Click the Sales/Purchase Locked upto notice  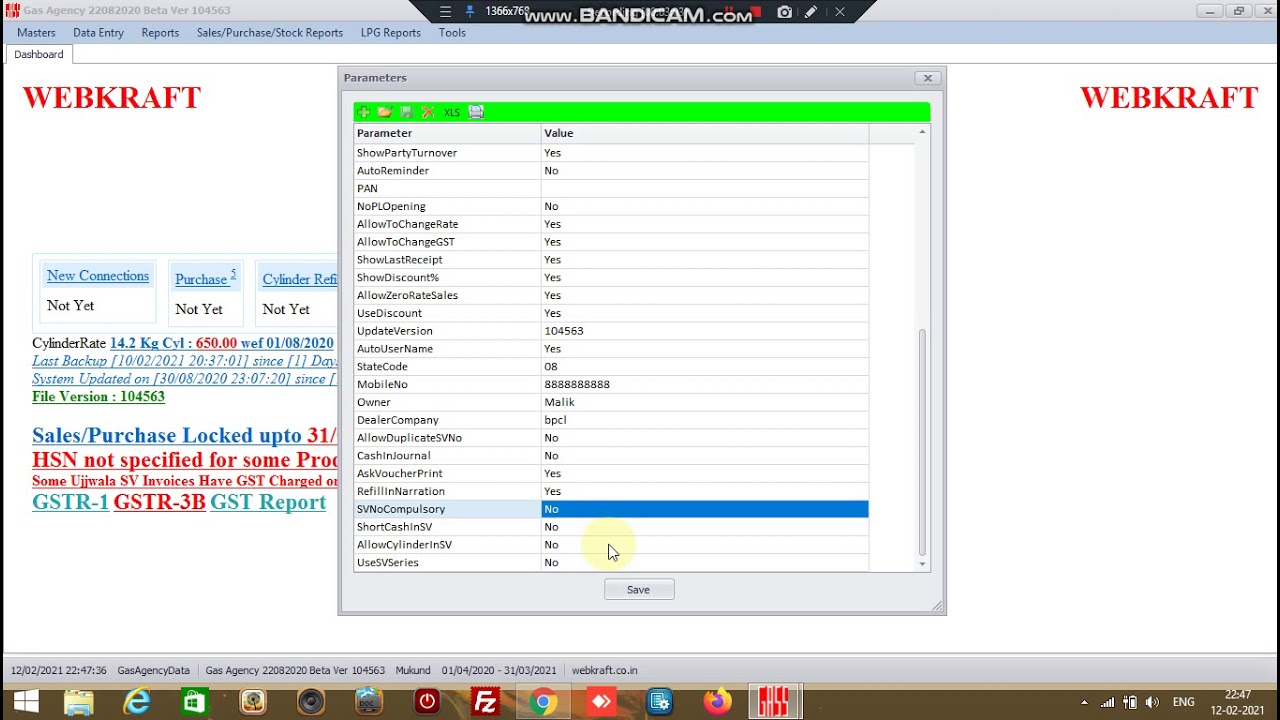tap(184, 436)
